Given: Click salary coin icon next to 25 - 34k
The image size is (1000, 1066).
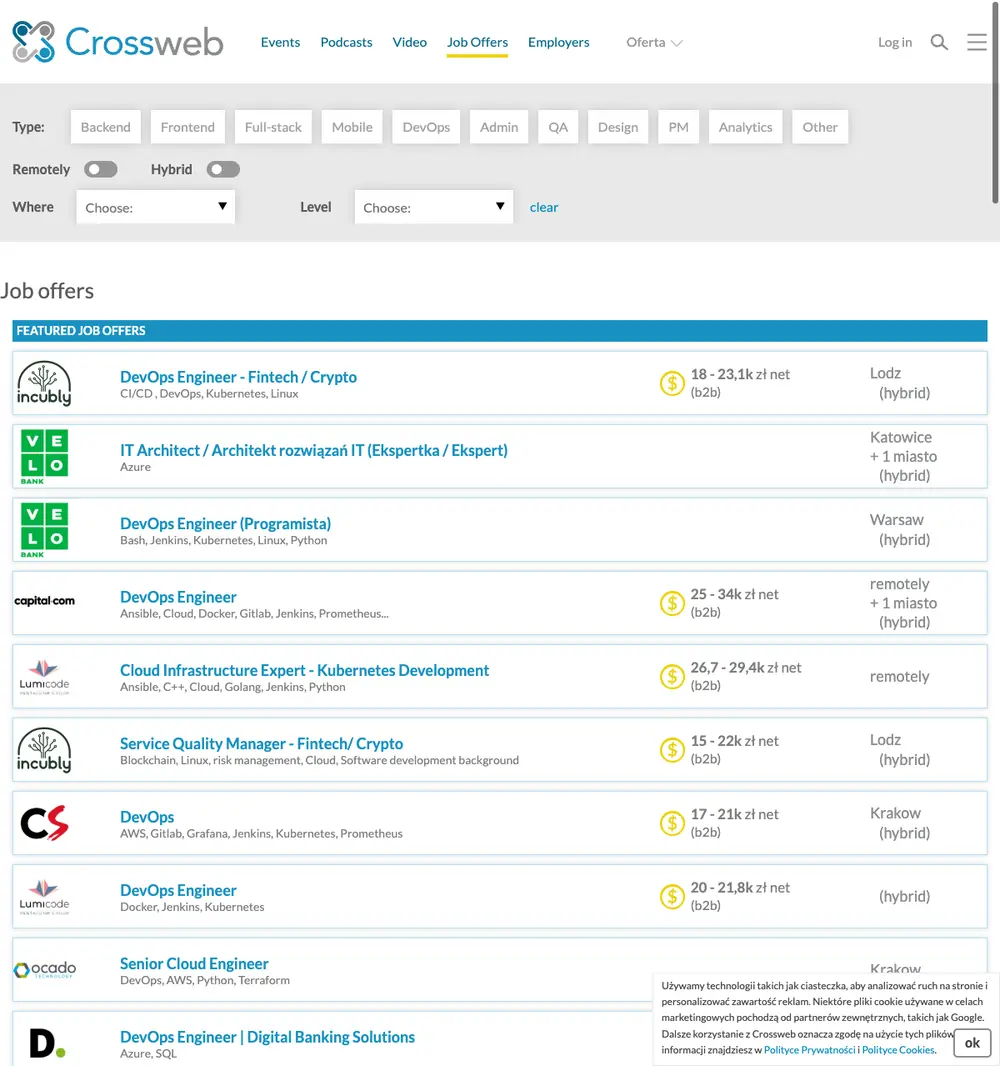Looking at the screenshot, I should point(672,603).
